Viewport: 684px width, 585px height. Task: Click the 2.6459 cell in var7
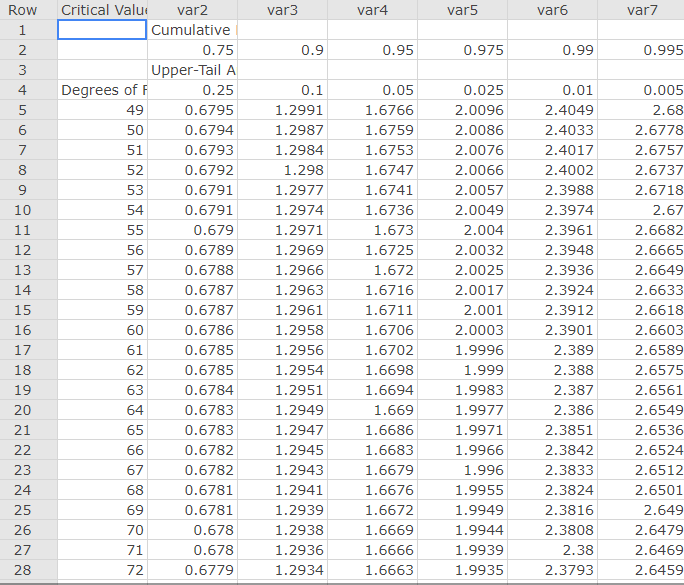coord(642,570)
